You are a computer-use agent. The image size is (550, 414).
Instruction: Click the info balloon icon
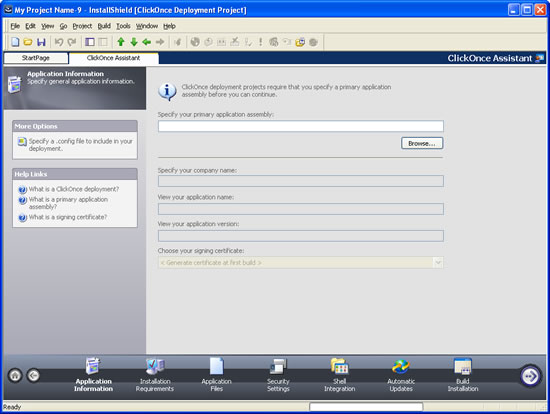(x=167, y=92)
